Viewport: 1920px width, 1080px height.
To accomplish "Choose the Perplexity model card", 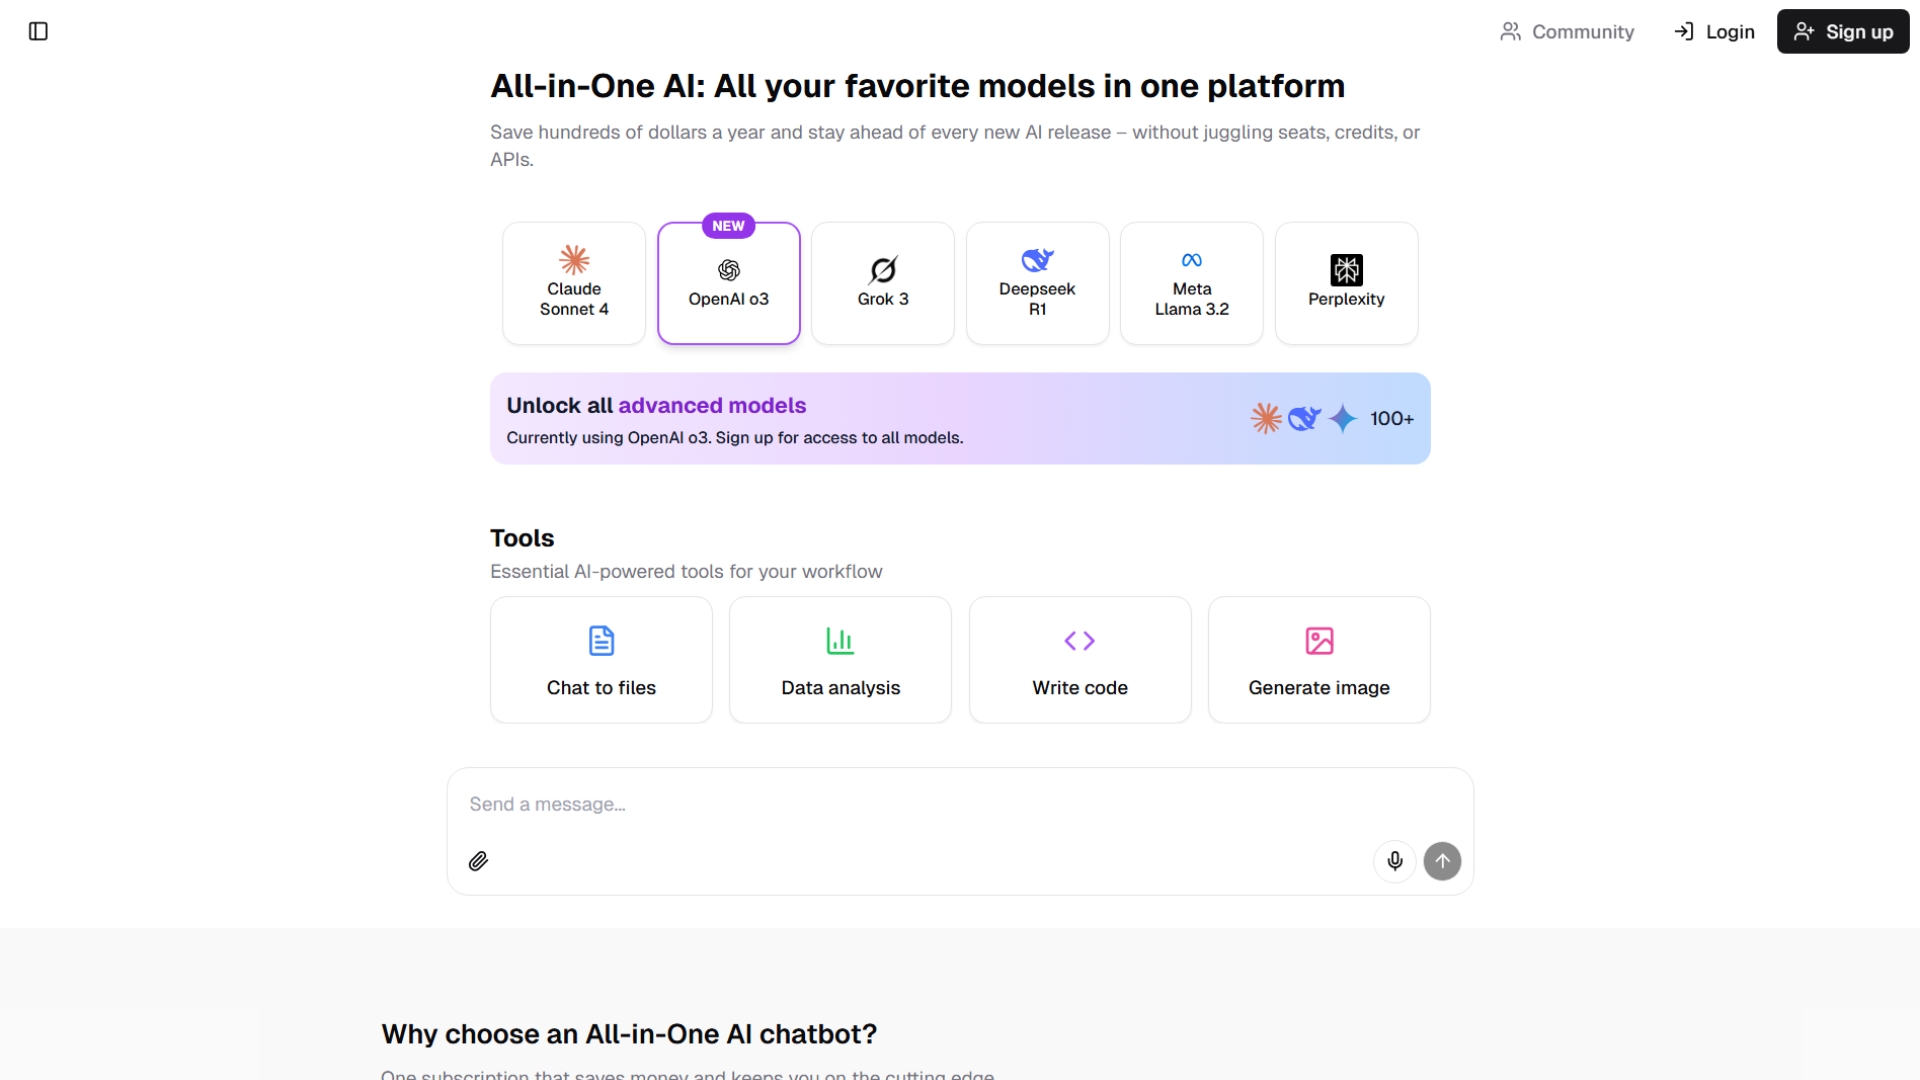I will pyautogui.click(x=1346, y=283).
